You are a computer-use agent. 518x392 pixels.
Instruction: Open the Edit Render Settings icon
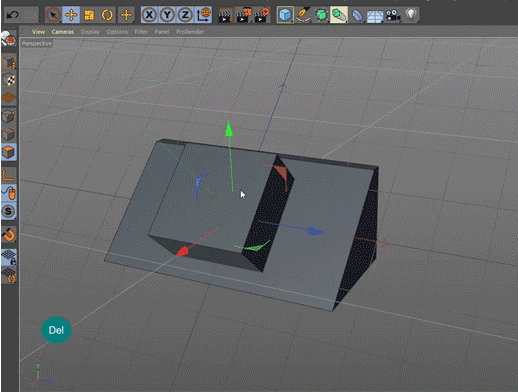[262, 15]
